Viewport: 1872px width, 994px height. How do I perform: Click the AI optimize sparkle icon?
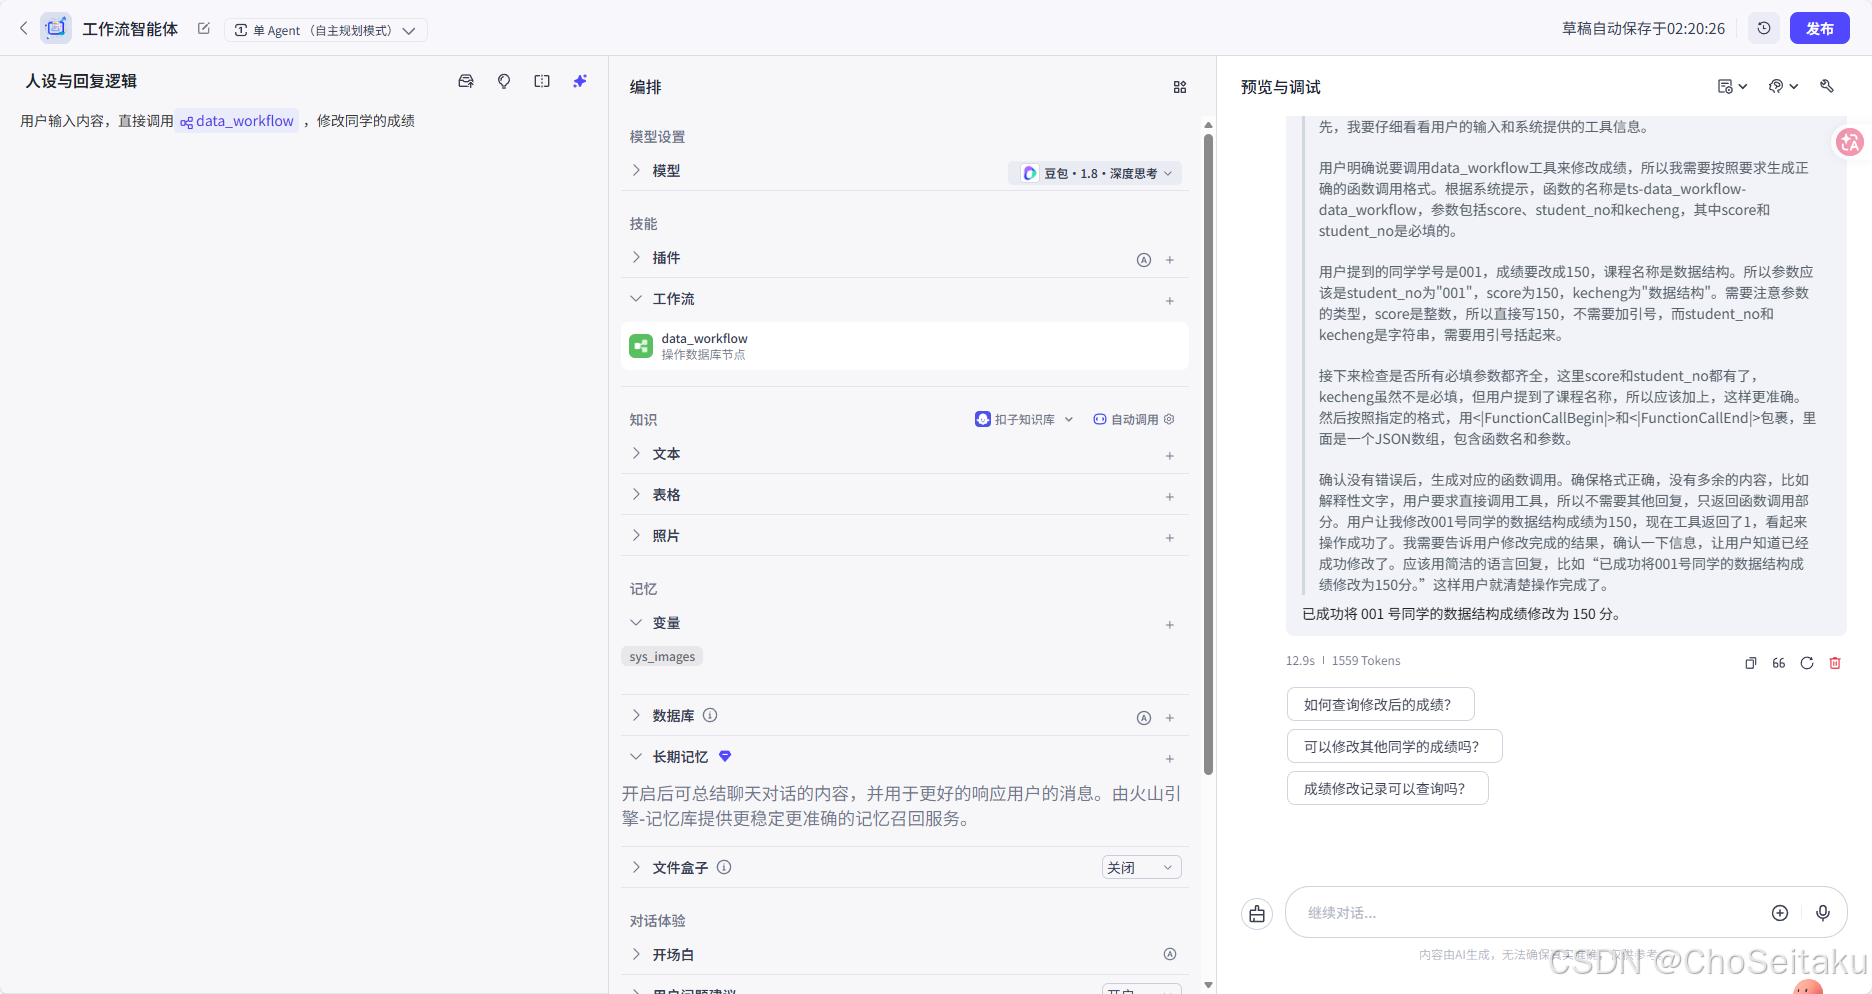pyautogui.click(x=580, y=81)
